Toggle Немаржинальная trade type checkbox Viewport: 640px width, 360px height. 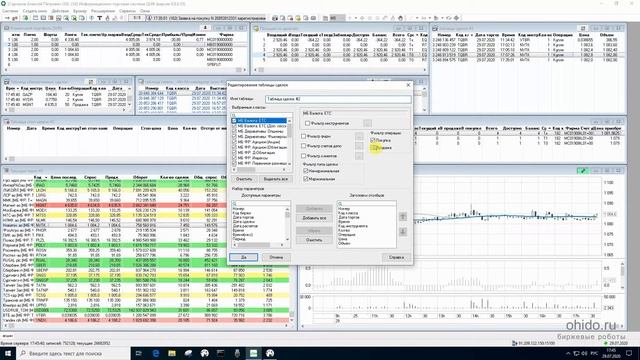[x=306, y=171]
